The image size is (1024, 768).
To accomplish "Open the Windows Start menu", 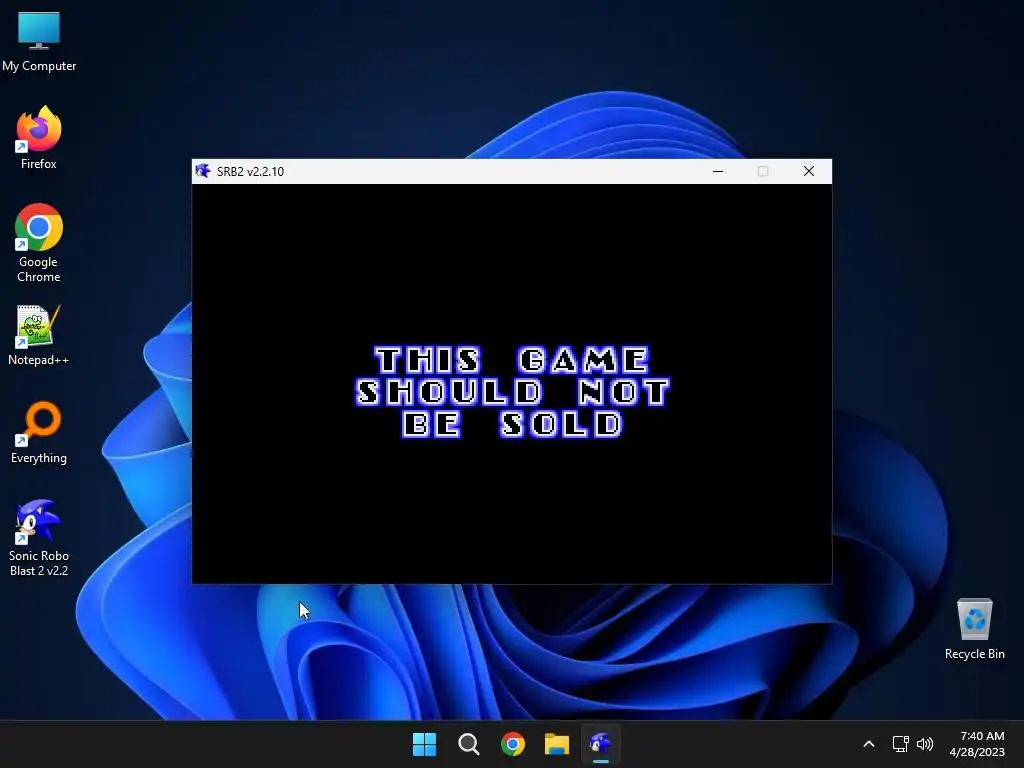I will coord(424,744).
